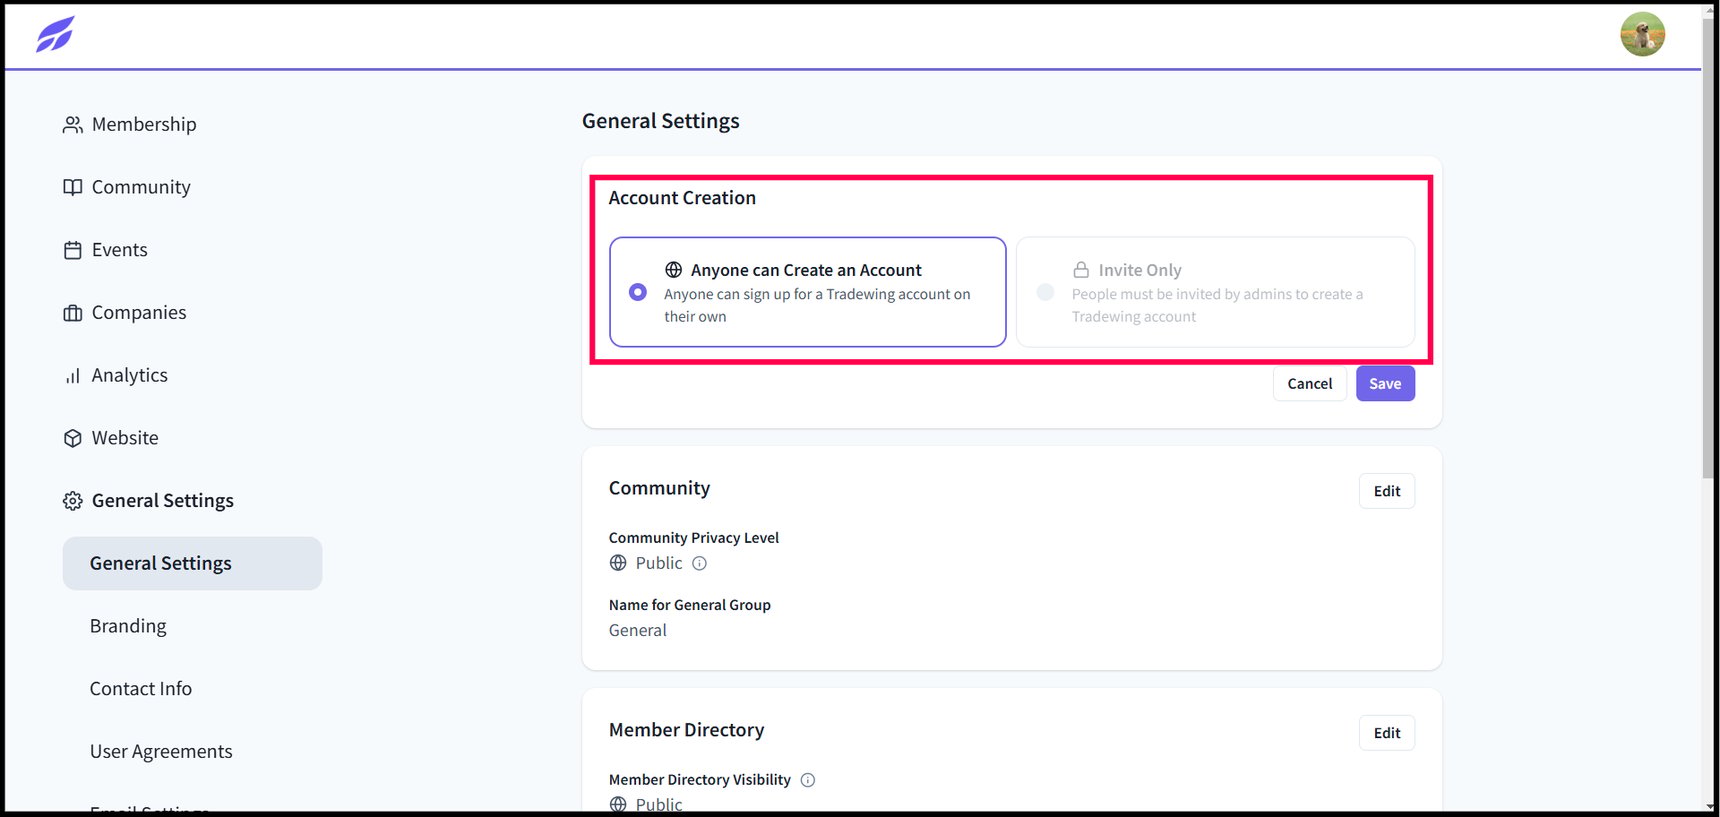Edit the Community settings card
The width and height of the screenshot is (1720, 817).
tap(1387, 491)
